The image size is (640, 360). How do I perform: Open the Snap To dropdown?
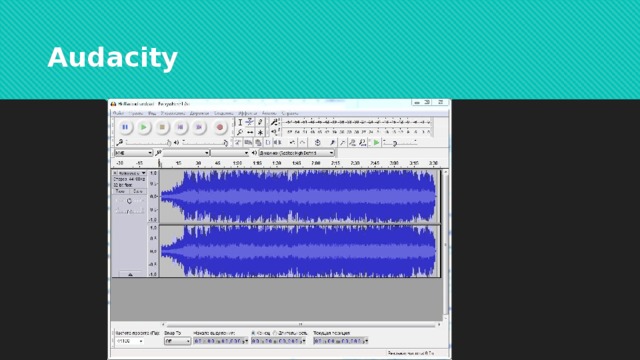click(178, 341)
